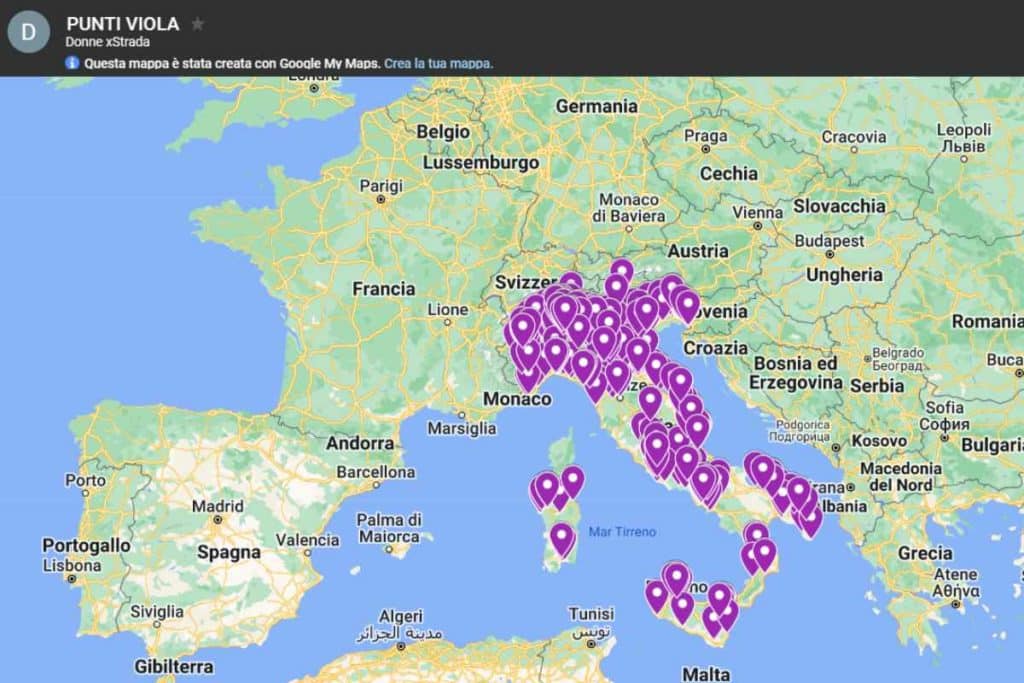The image size is (1024, 683).
Task: Click the 'Madrid' city label
Action: 217,506
